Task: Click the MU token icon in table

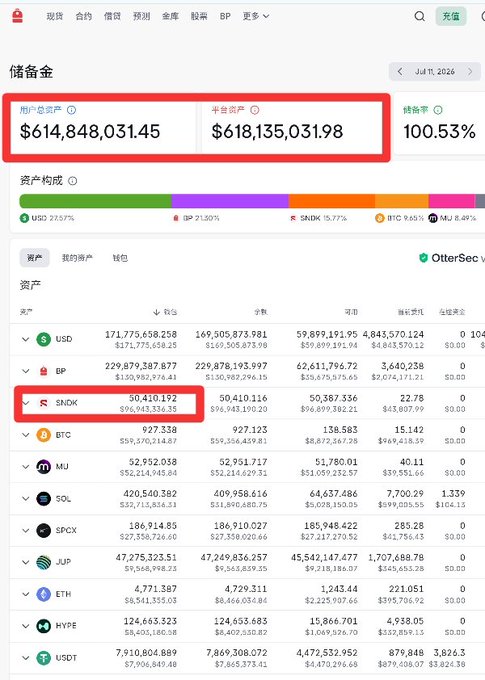Action: coord(43,467)
